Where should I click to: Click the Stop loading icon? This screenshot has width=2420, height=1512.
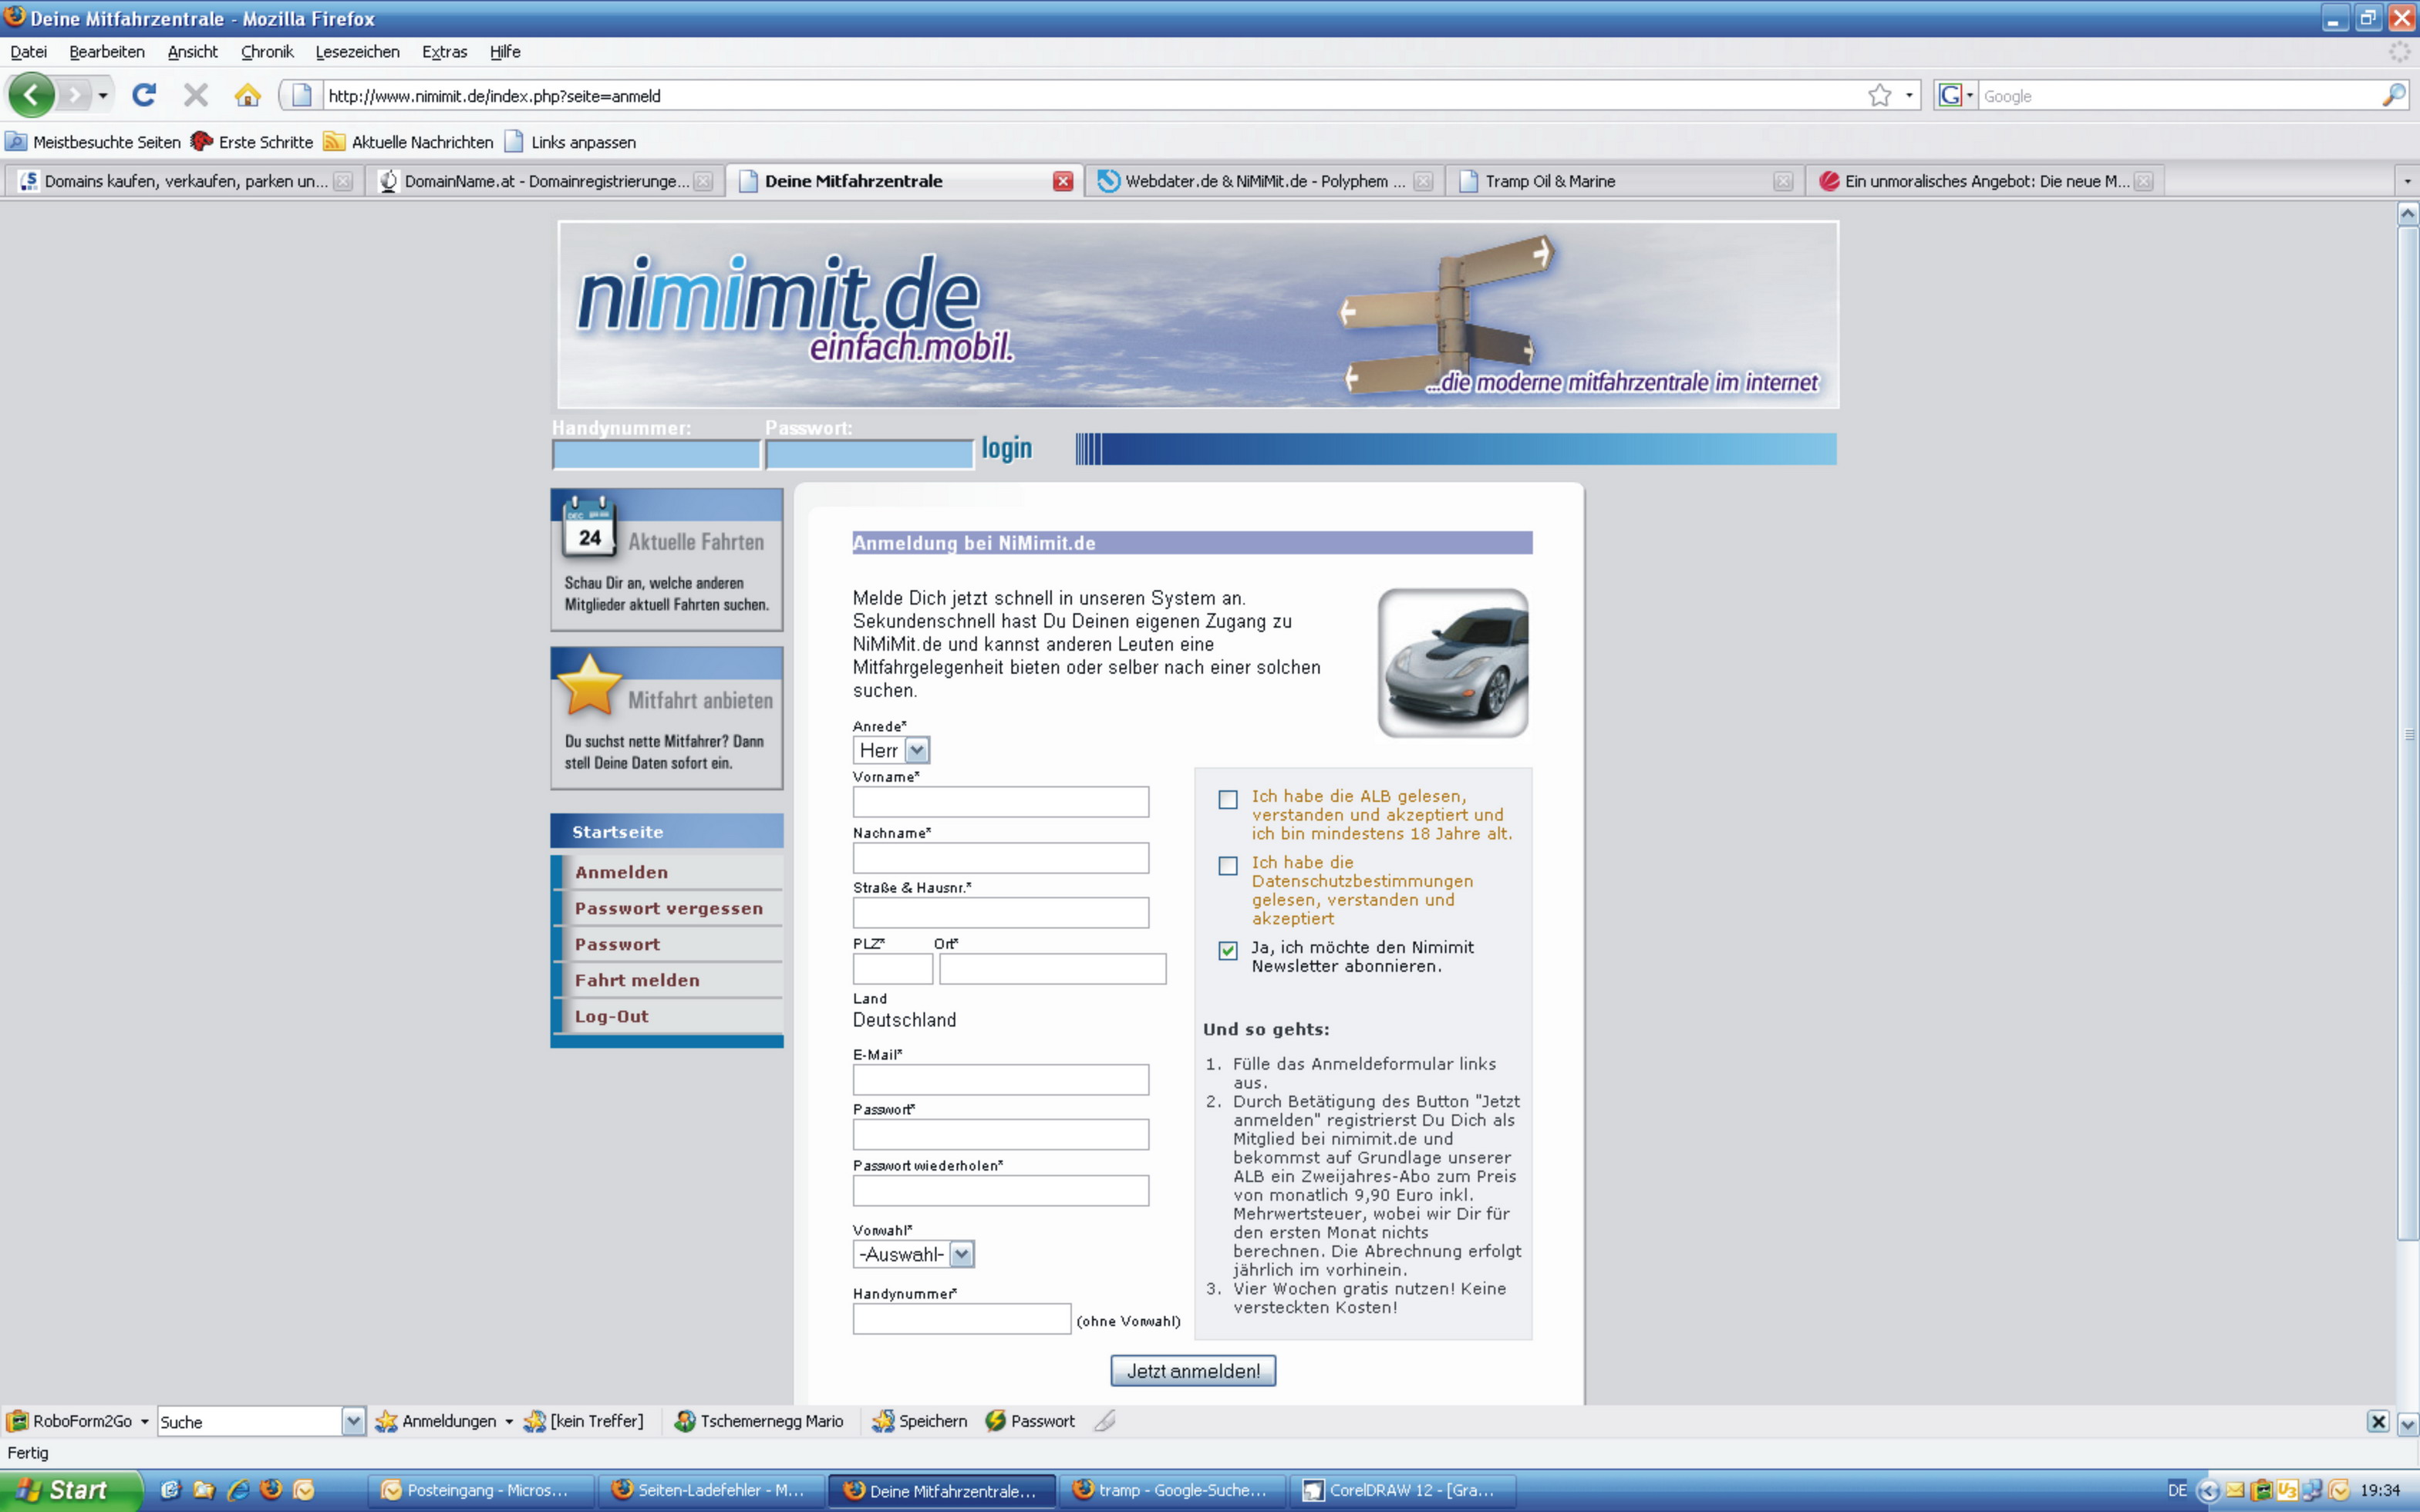point(196,95)
